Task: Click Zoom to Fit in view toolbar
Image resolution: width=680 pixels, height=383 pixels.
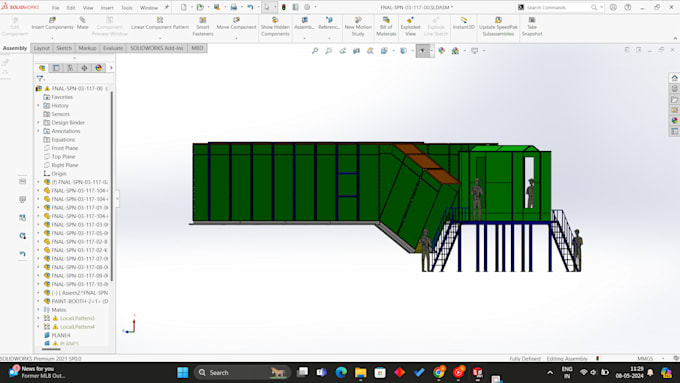Action: point(315,51)
